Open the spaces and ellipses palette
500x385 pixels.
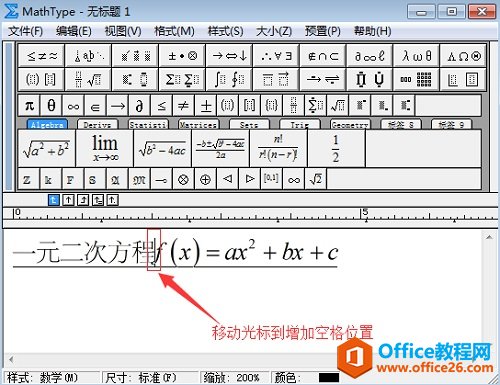click(x=88, y=56)
